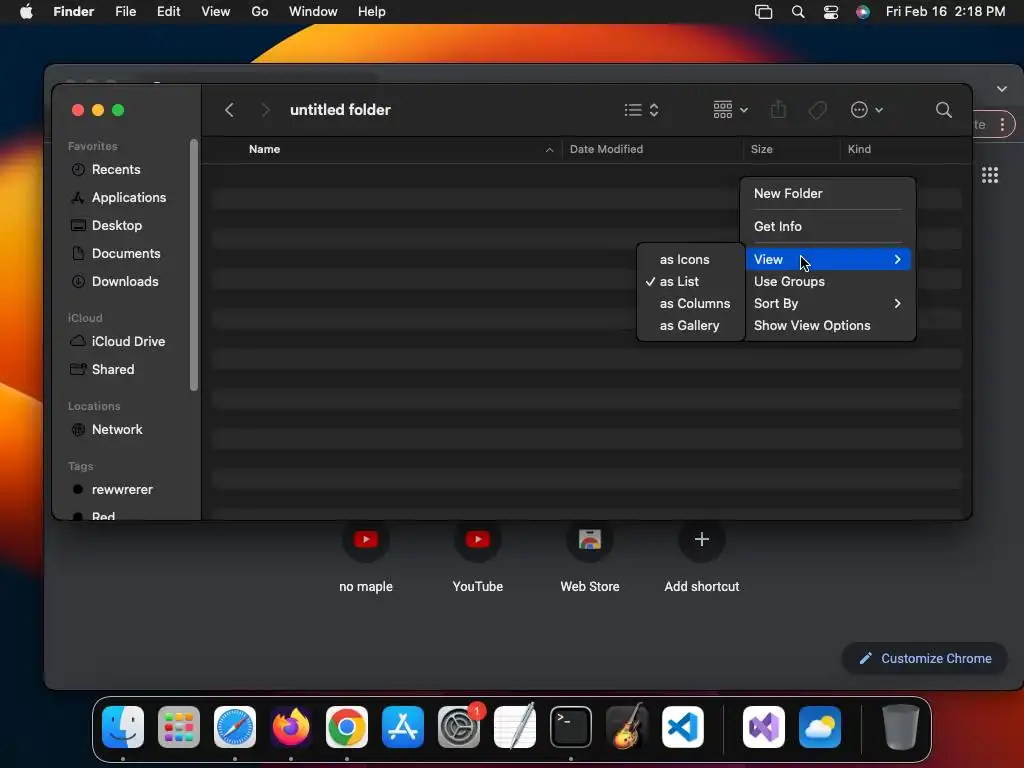This screenshot has height=768, width=1024.
Task: Click the no maple shortcut in Chrome
Action: (x=366, y=556)
